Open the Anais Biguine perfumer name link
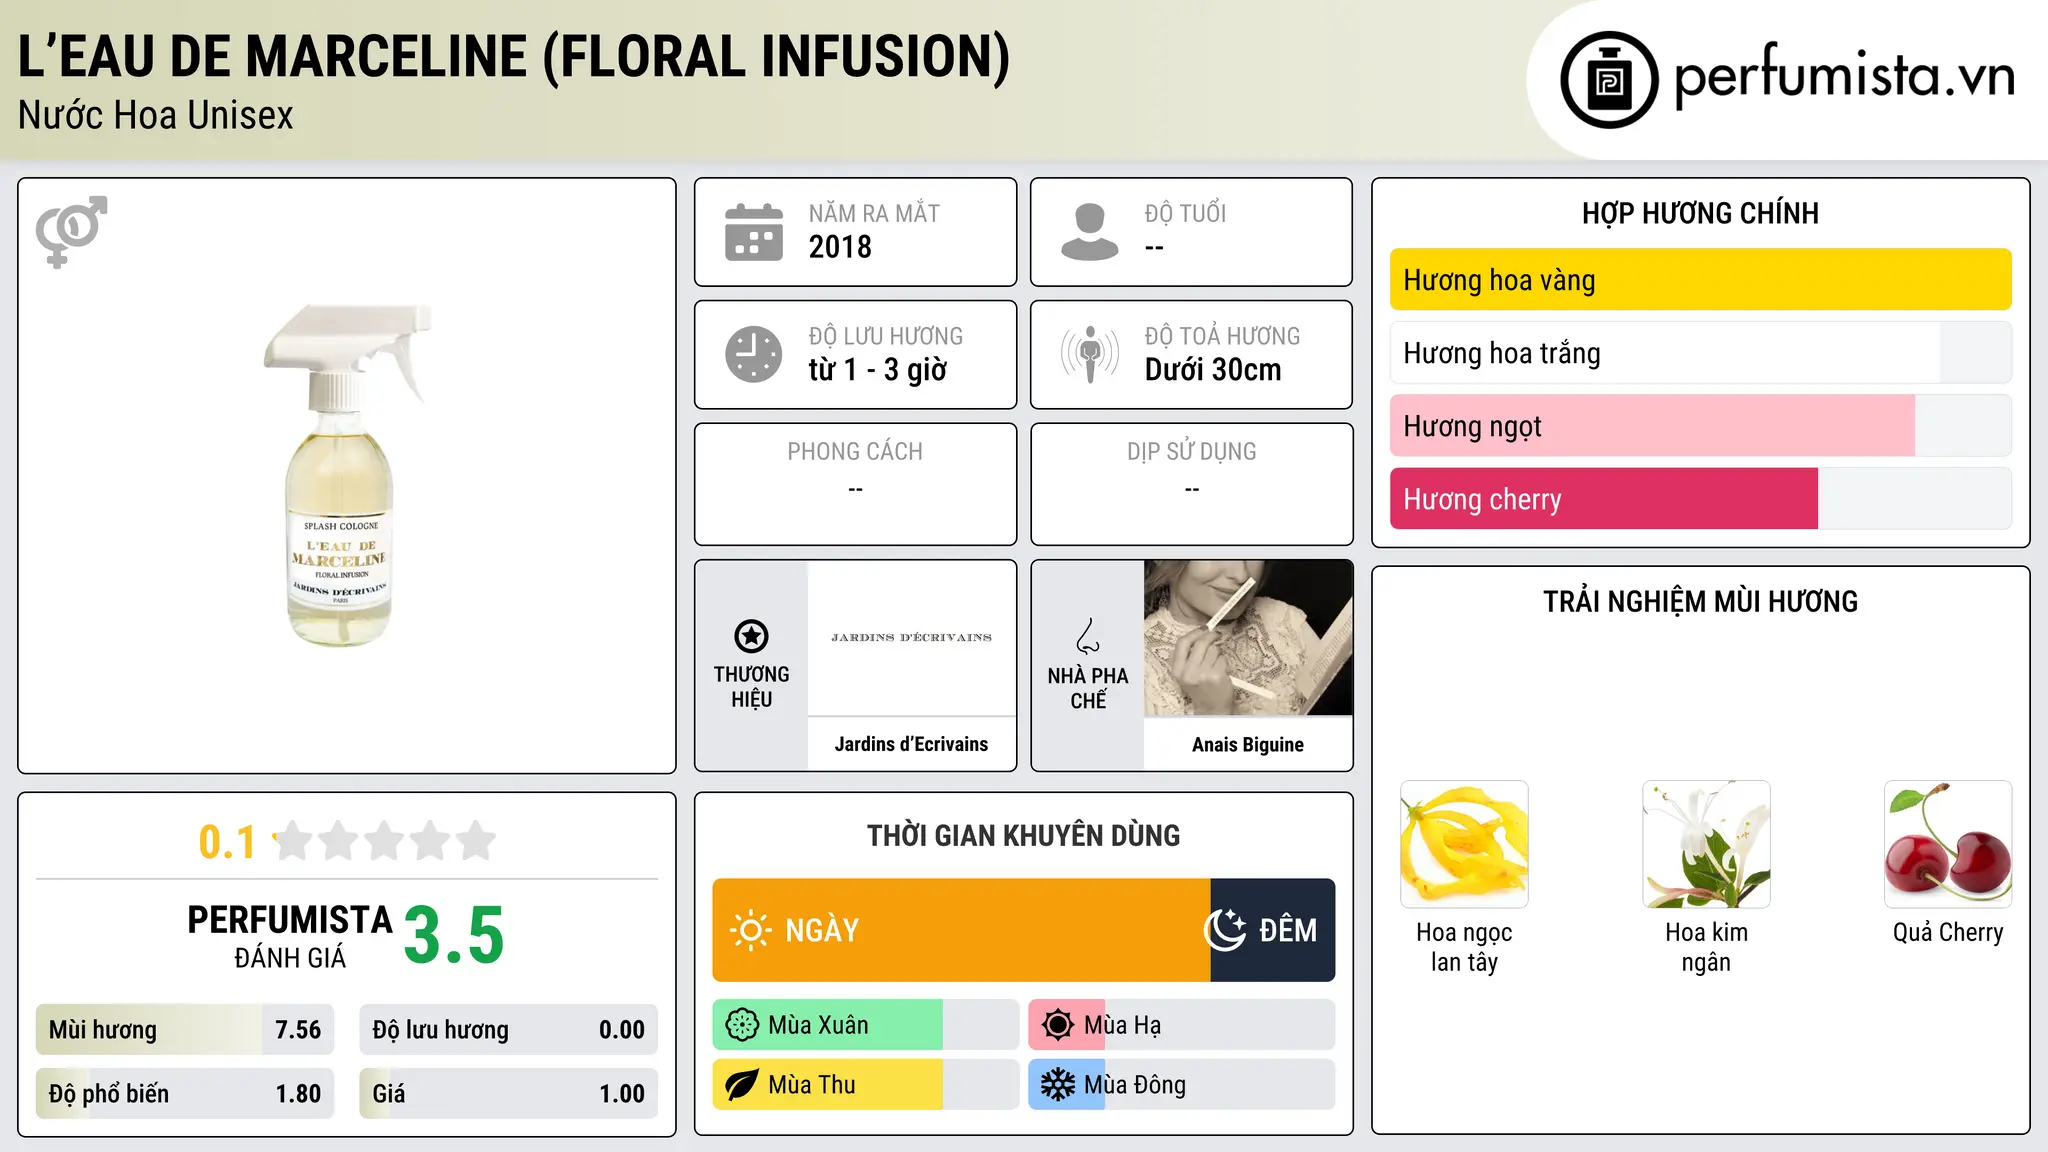Image resolution: width=2048 pixels, height=1152 pixels. coord(1248,745)
